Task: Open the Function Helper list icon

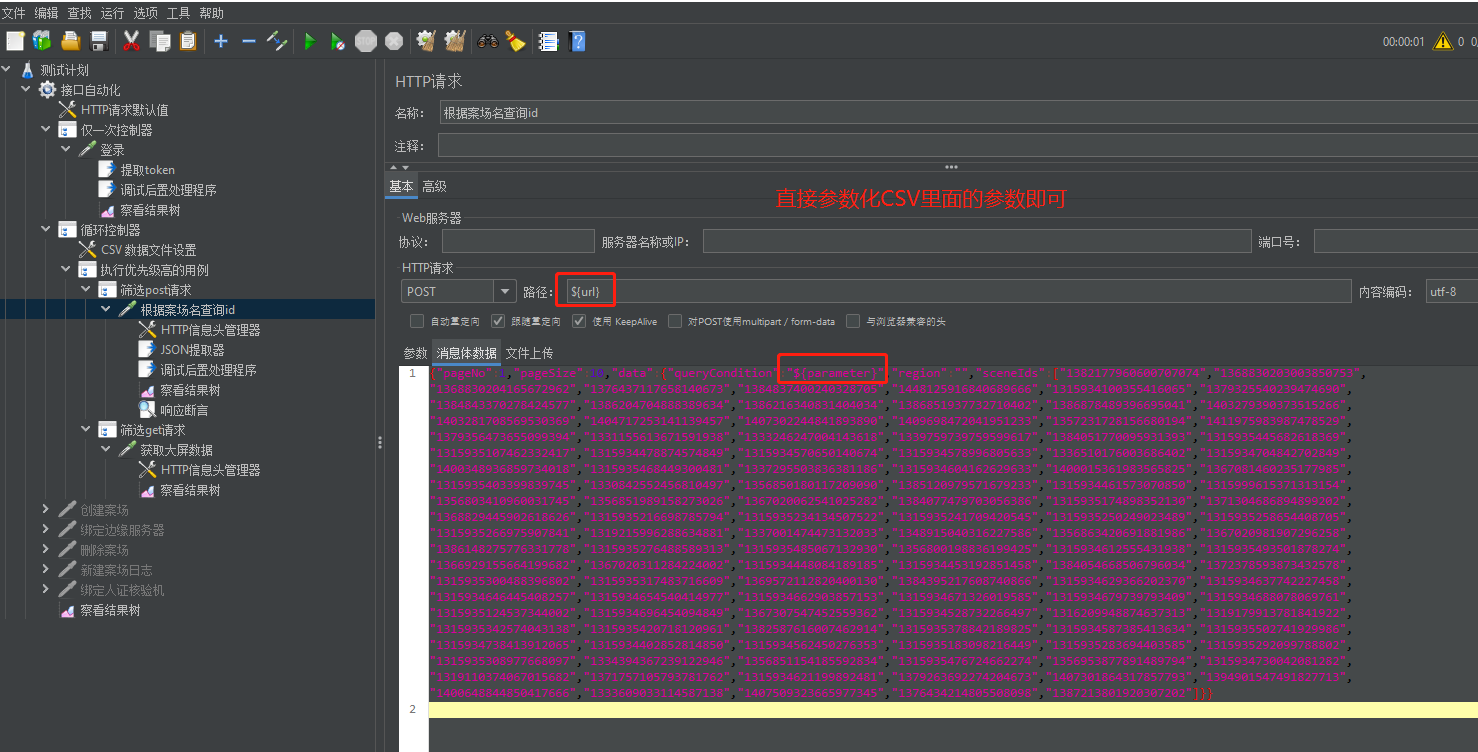Action: click(548, 41)
